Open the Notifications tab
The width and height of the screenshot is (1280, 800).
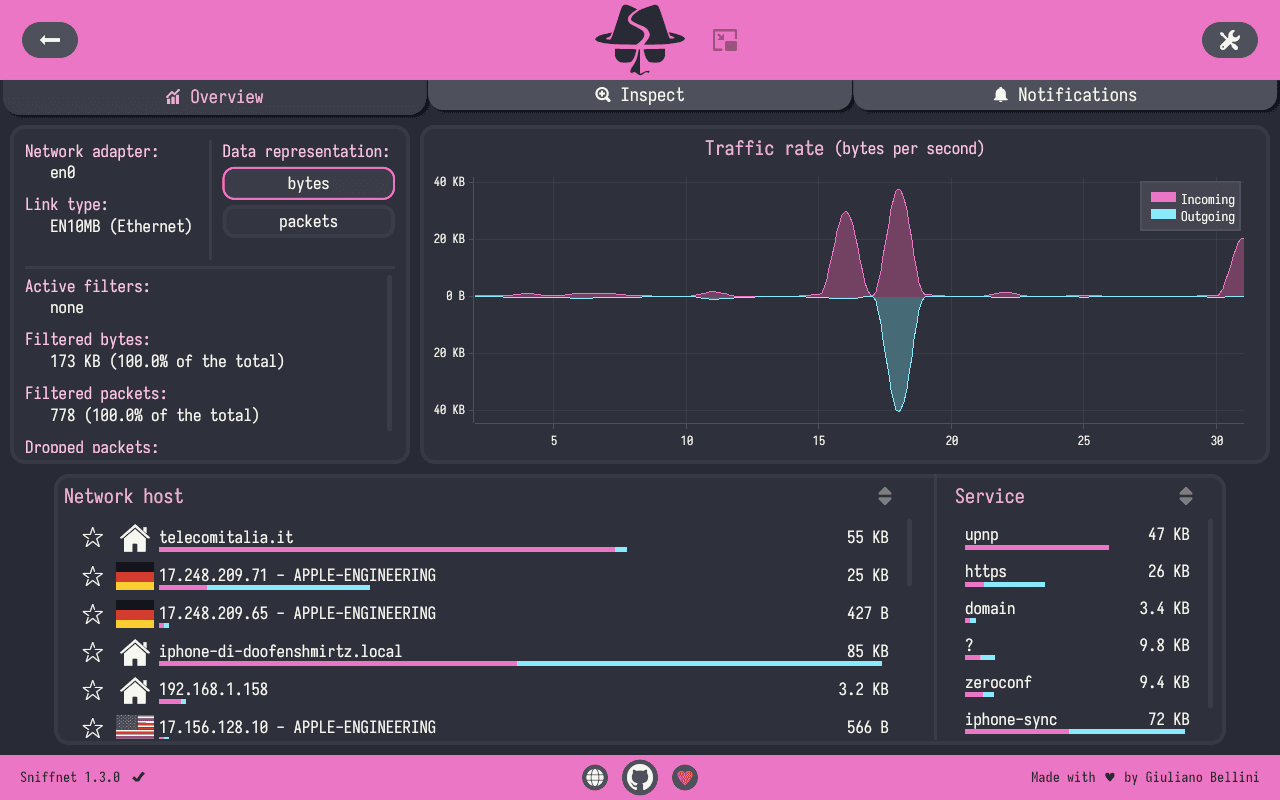tap(1064, 94)
